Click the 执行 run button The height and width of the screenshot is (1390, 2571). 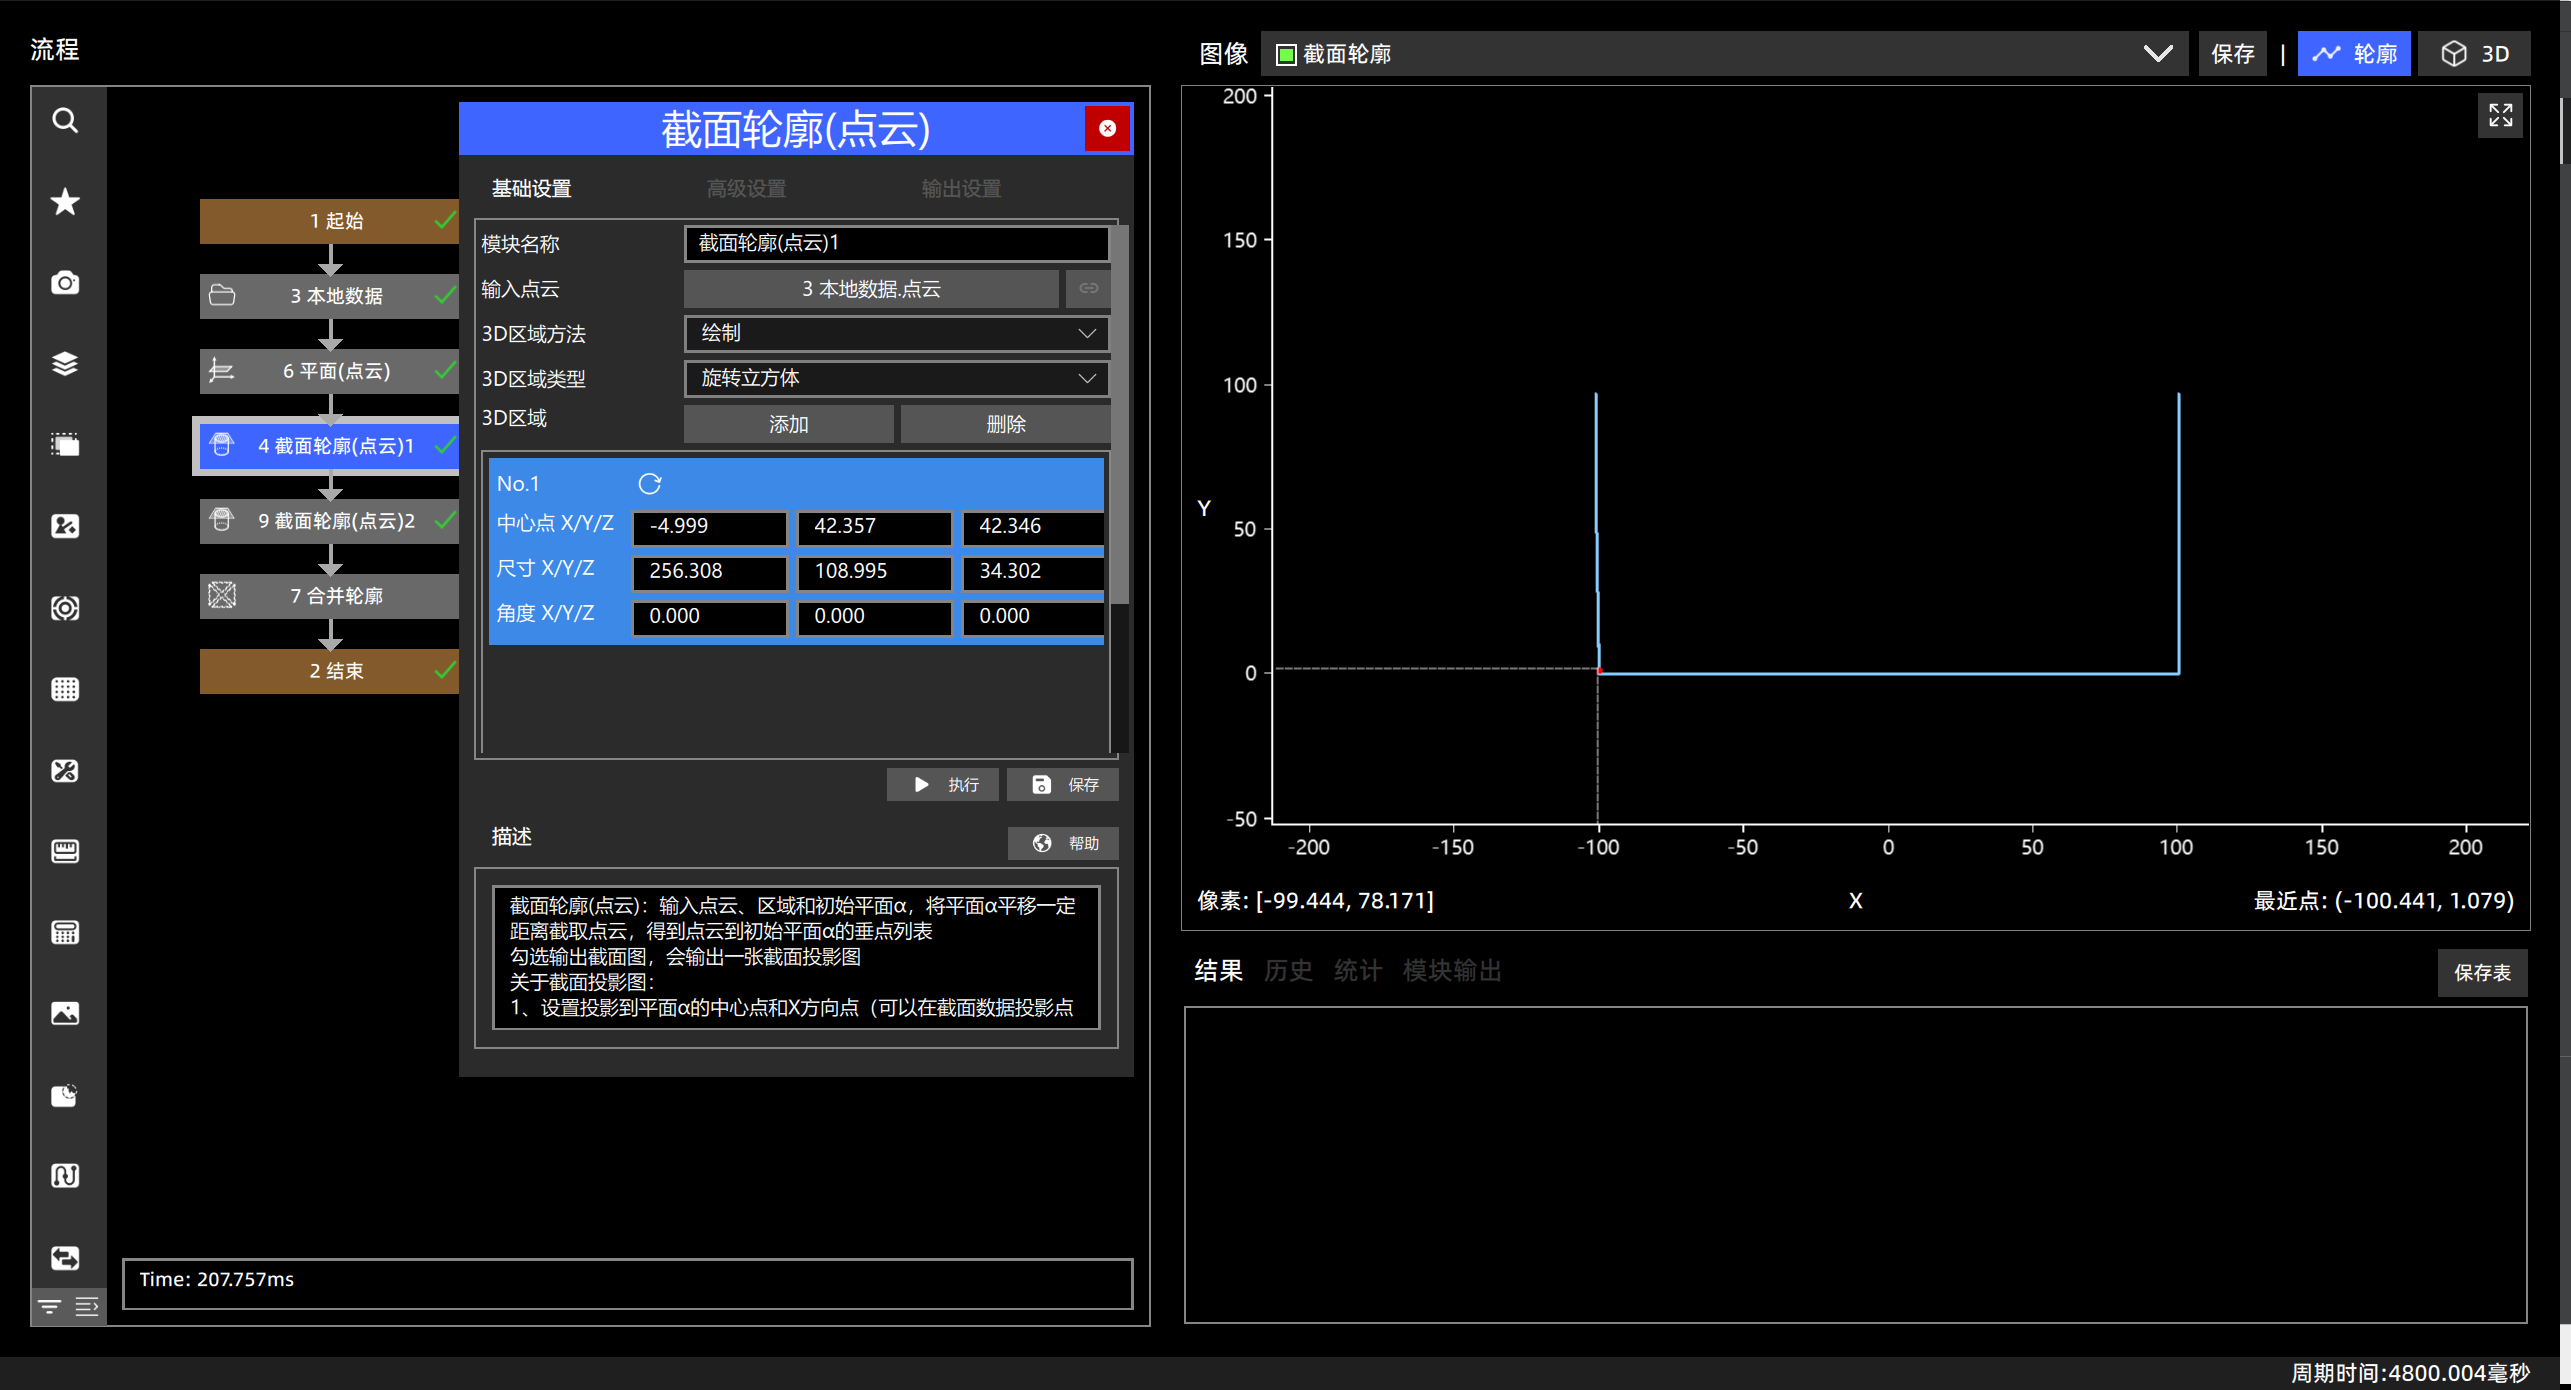[942, 785]
